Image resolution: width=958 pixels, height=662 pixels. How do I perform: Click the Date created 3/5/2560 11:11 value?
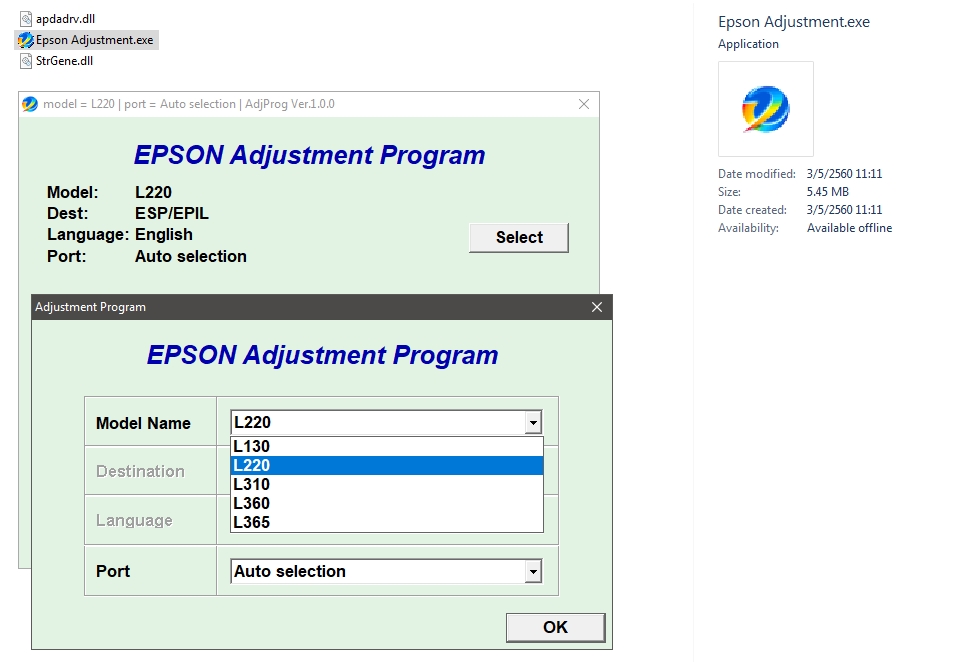pyautogui.click(x=844, y=210)
